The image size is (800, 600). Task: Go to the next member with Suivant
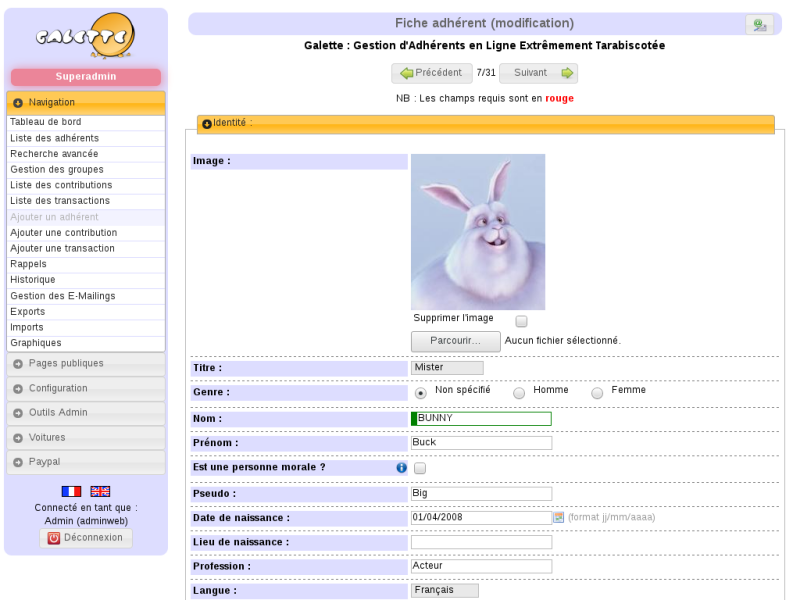(x=538, y=73)
